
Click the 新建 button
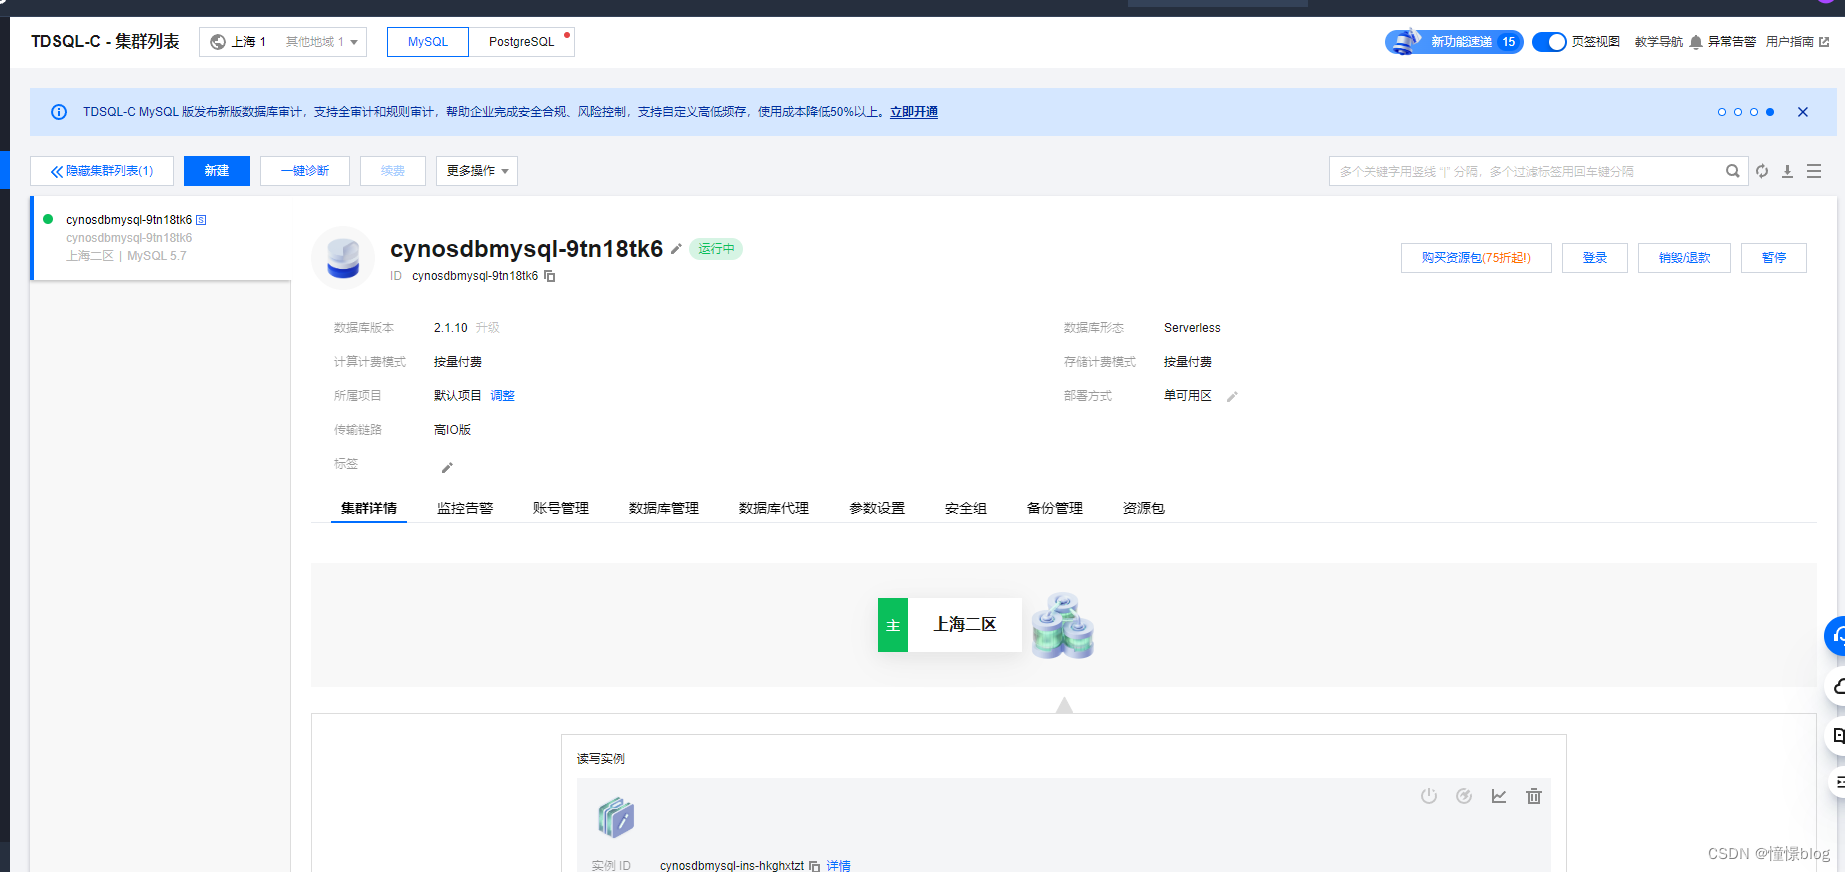217,171
